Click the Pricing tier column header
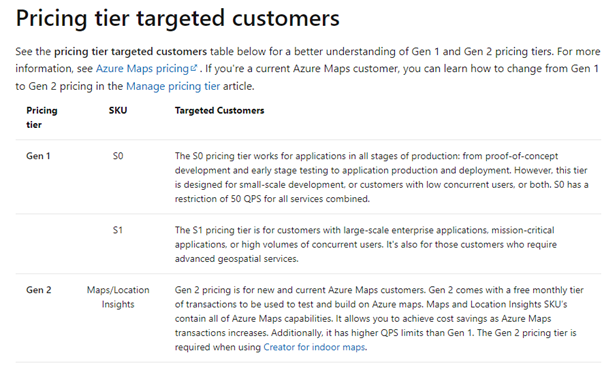This screenshot has height=370, width=602. (x=41, y=117)
